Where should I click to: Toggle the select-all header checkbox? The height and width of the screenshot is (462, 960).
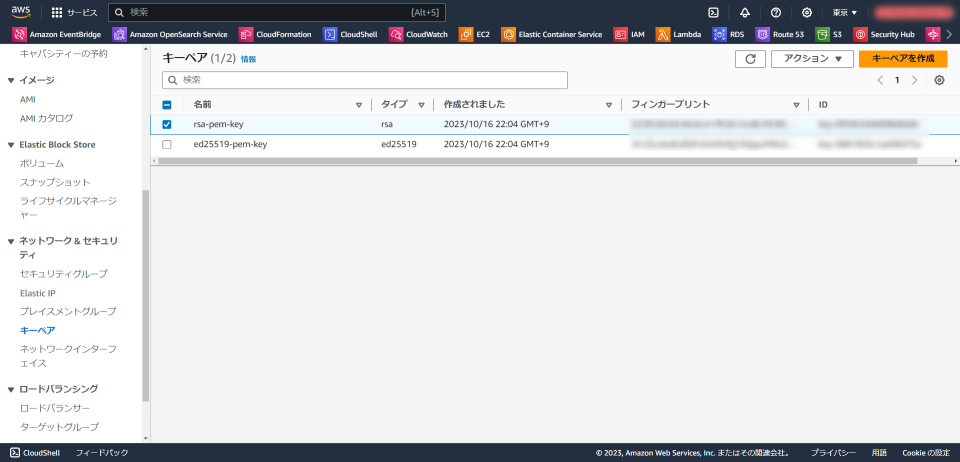click(167, 105)
